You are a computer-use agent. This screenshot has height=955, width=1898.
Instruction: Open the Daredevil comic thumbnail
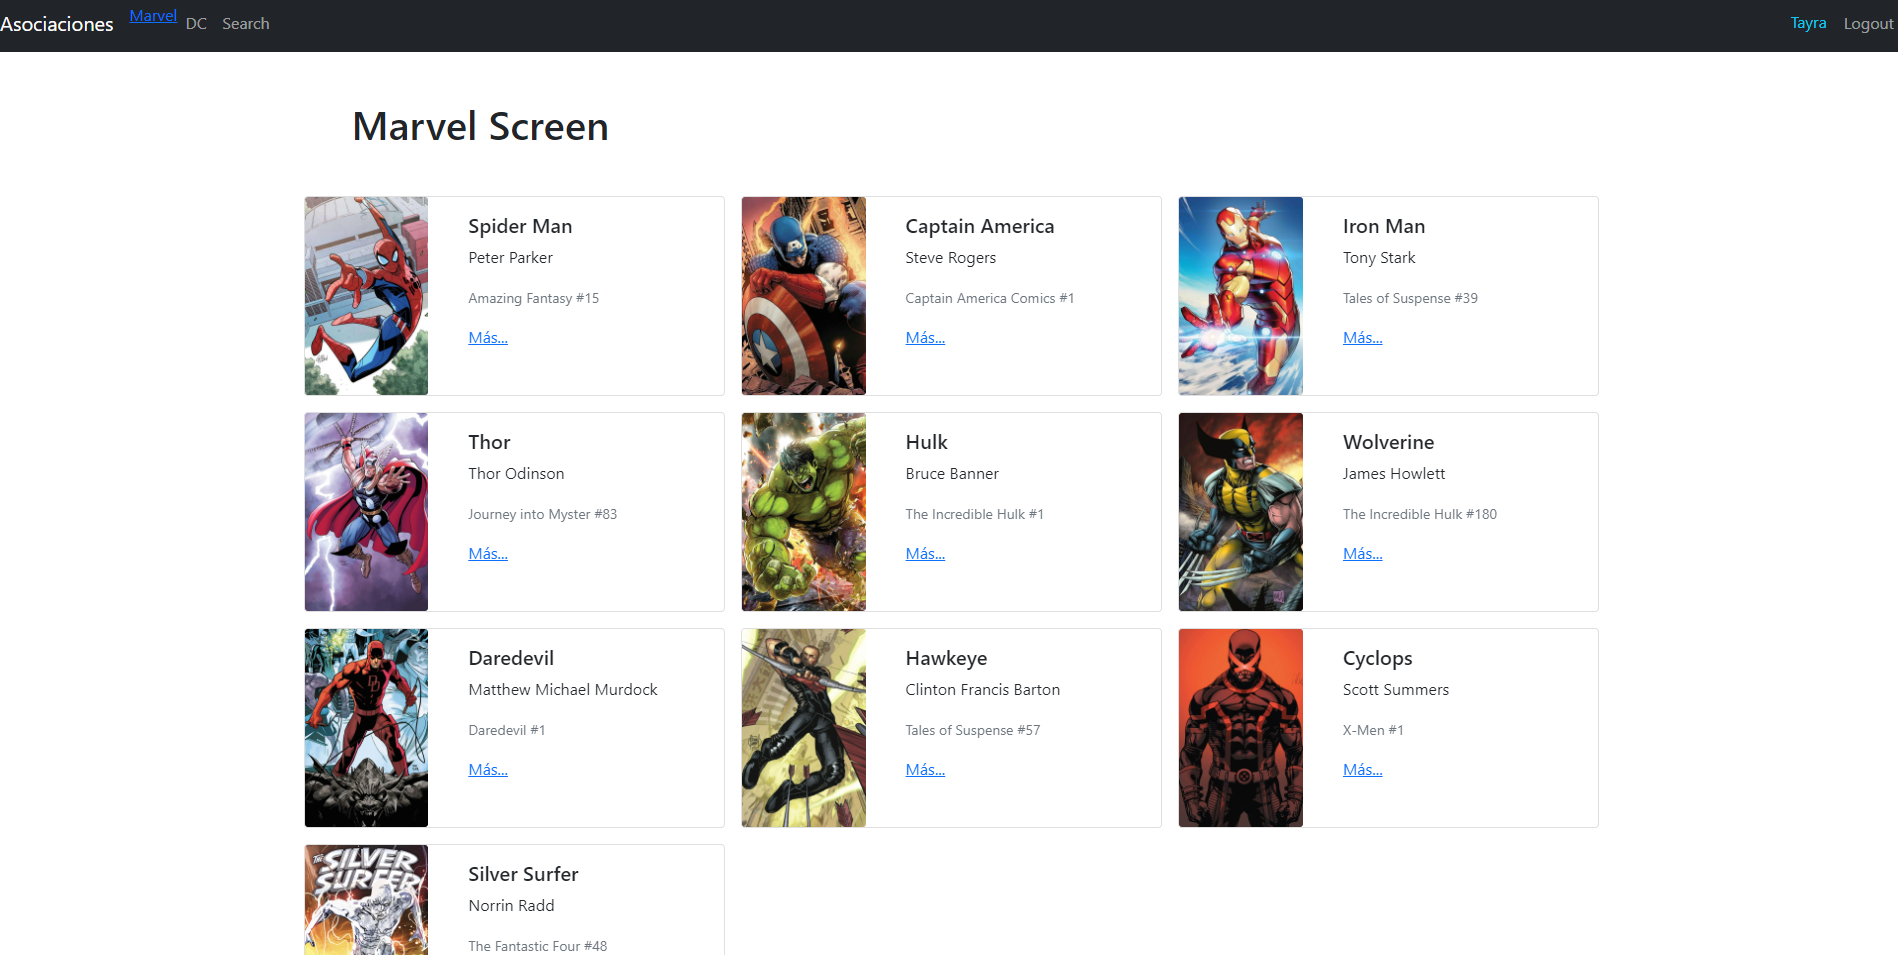pyautogui.click(x=366, y=728)
